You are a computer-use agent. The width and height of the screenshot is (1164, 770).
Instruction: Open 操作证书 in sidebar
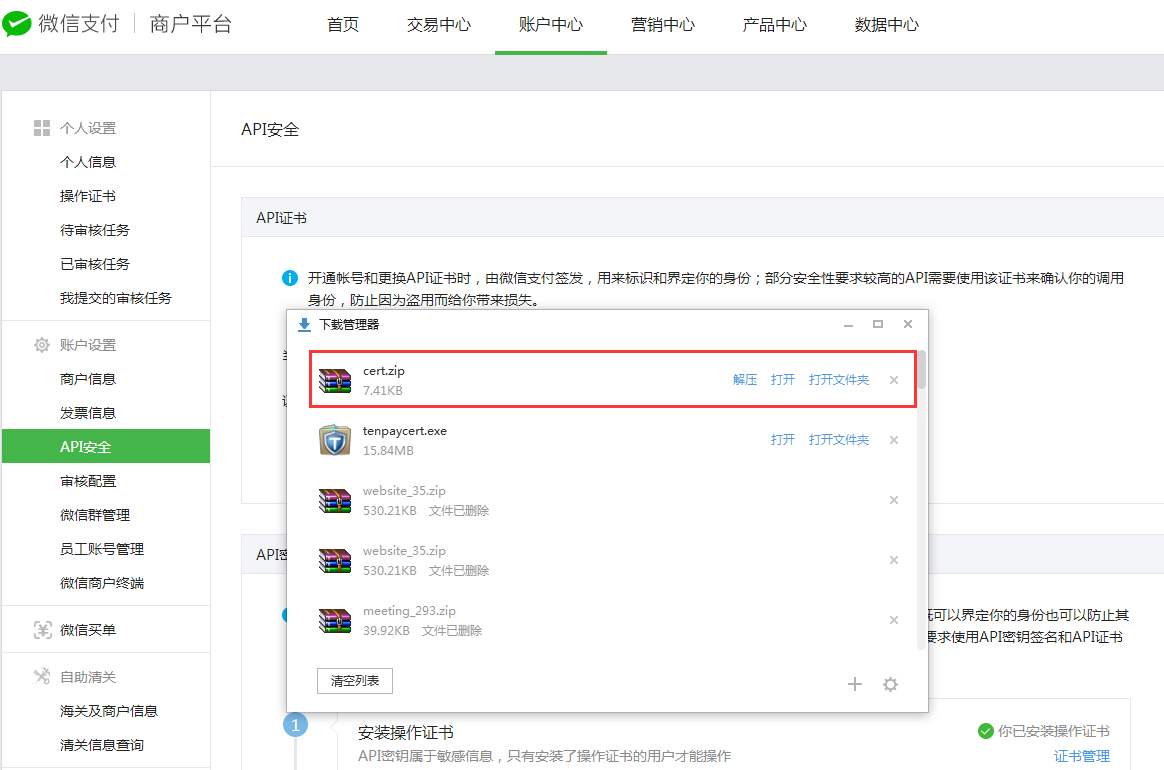pyautogui.click(x=88, y=196)
